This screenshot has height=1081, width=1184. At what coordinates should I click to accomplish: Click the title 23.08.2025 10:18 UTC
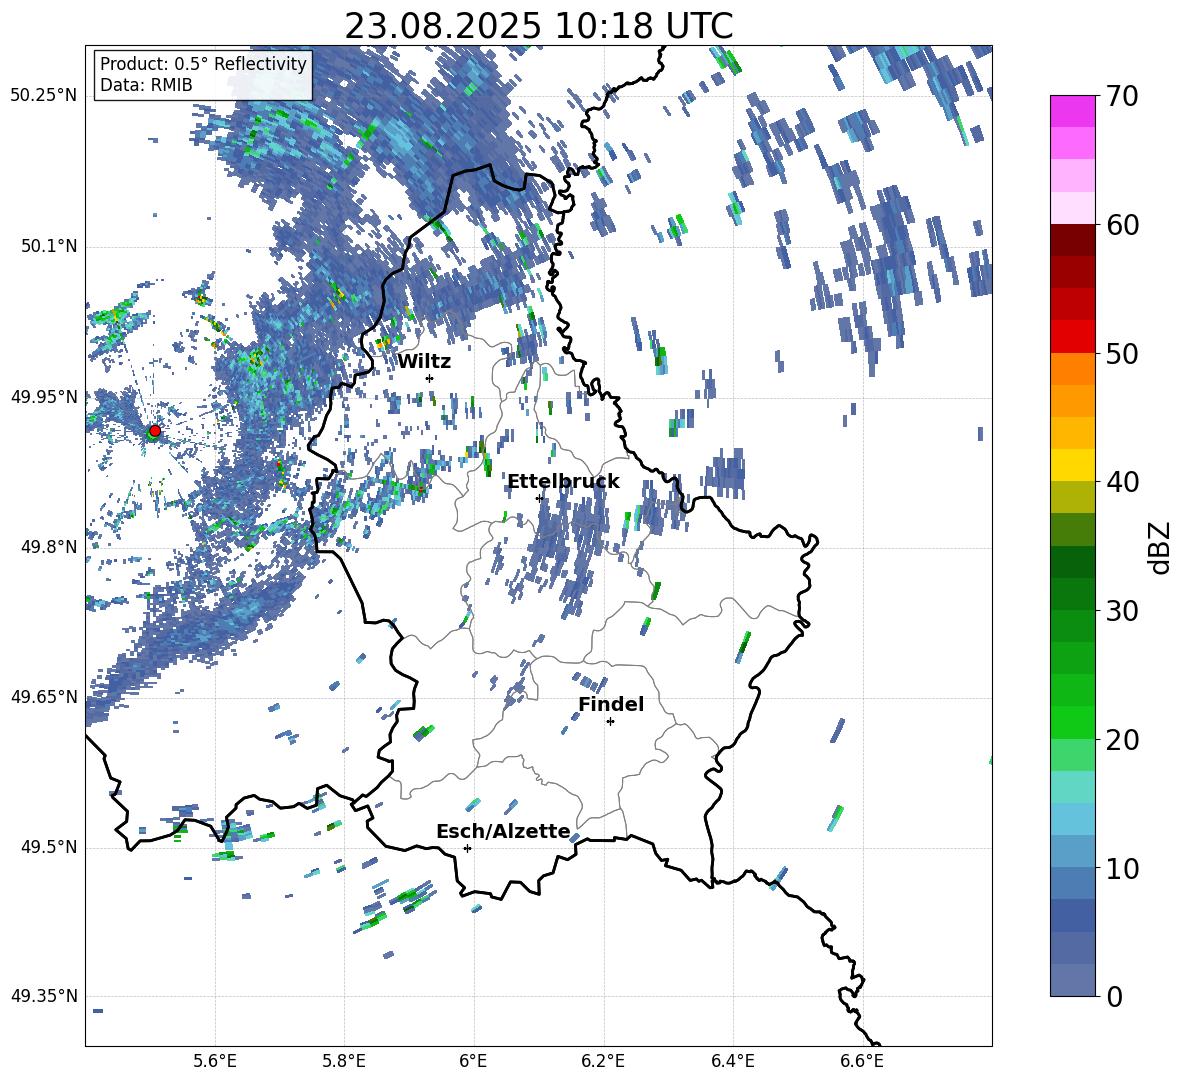pyautogui.click(x=538, y=26)
